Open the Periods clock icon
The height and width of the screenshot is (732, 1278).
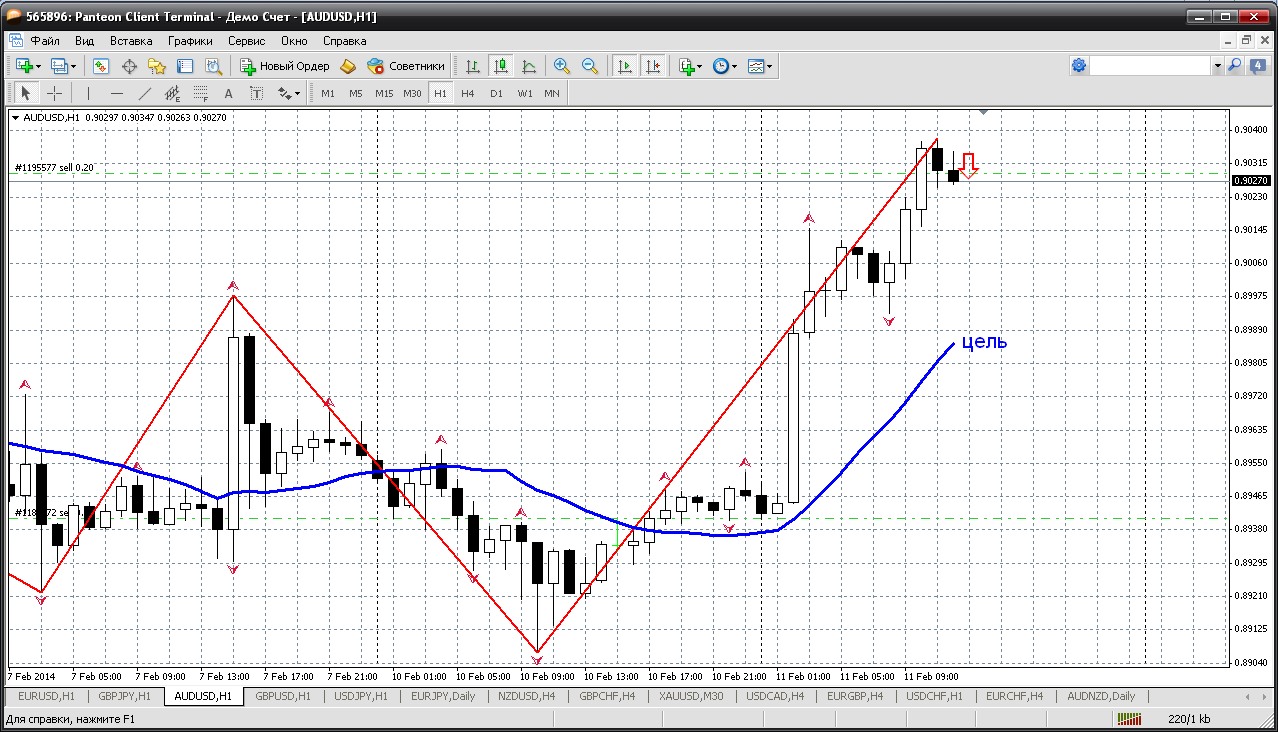[720, 66]
